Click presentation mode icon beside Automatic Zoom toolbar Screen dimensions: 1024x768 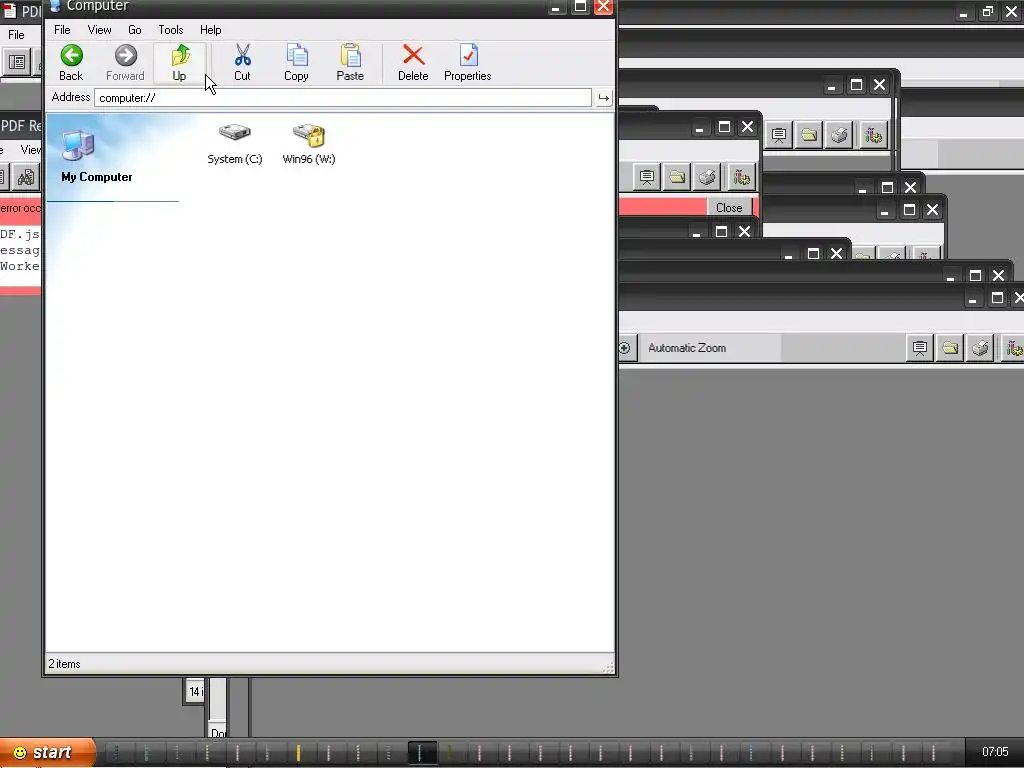pyautogui.click(x=920, y=348)
